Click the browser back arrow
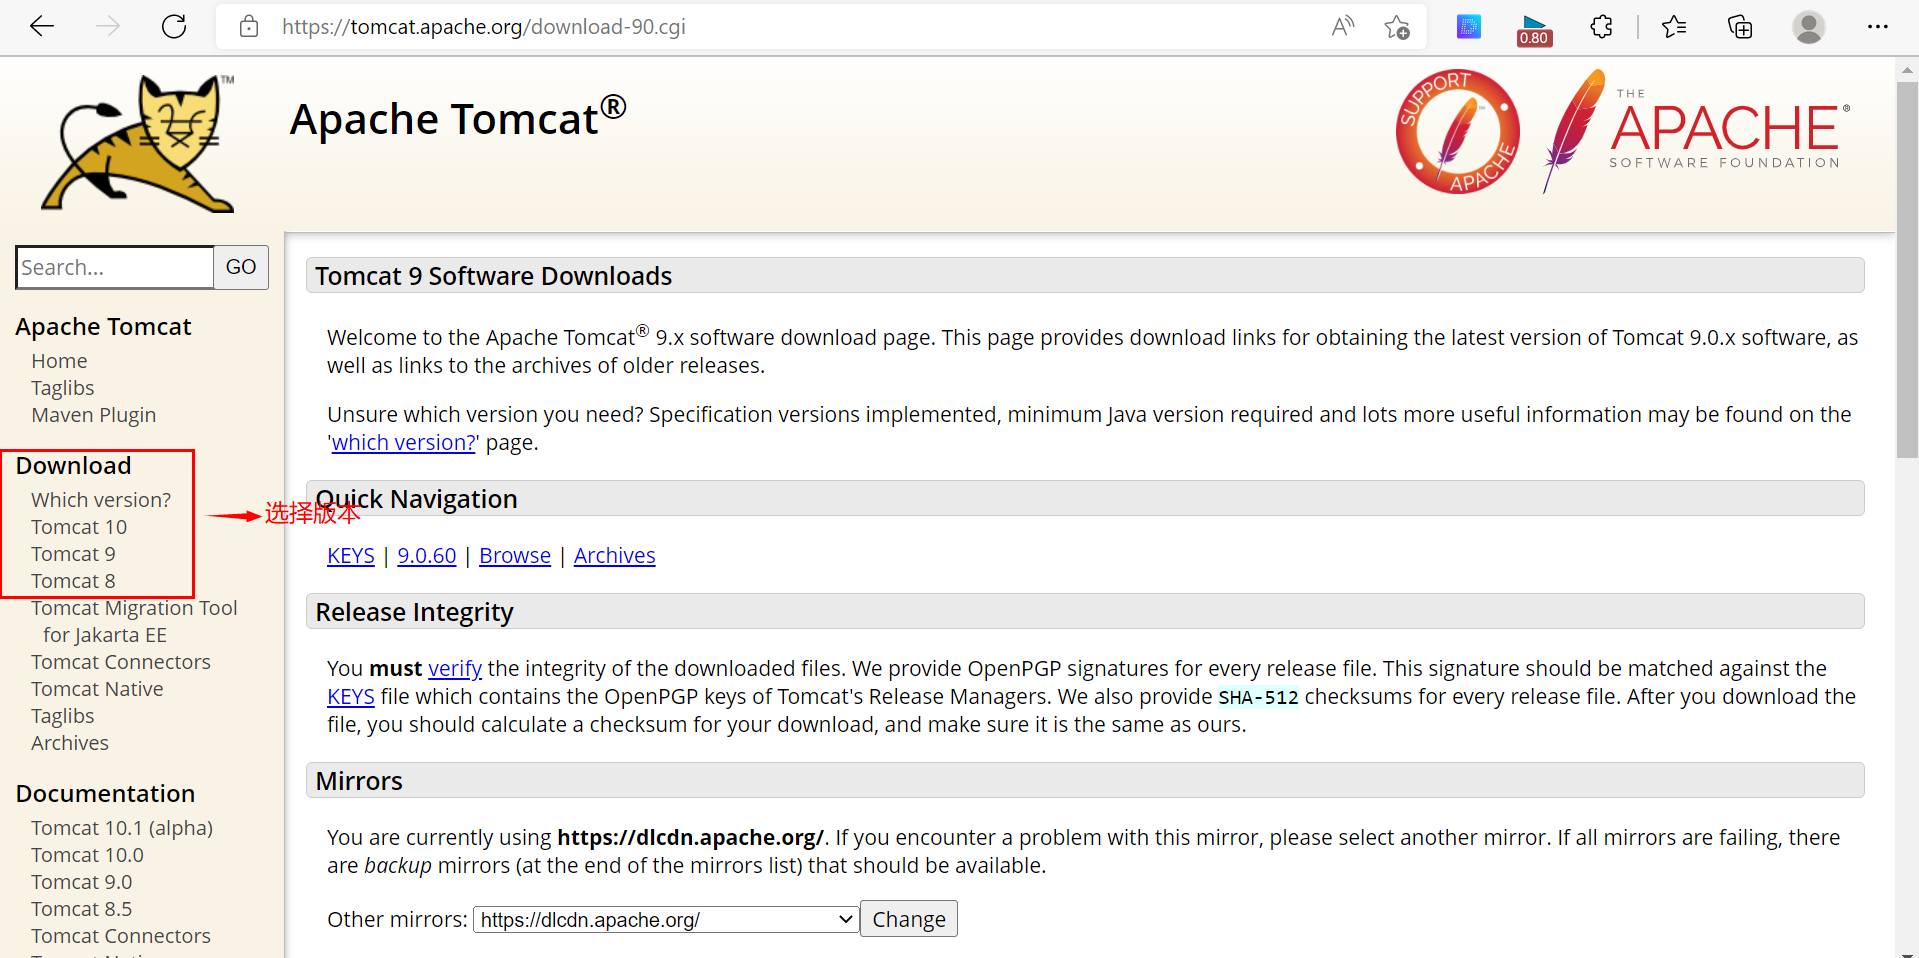 pyautogui.click(x=42, y=27)
